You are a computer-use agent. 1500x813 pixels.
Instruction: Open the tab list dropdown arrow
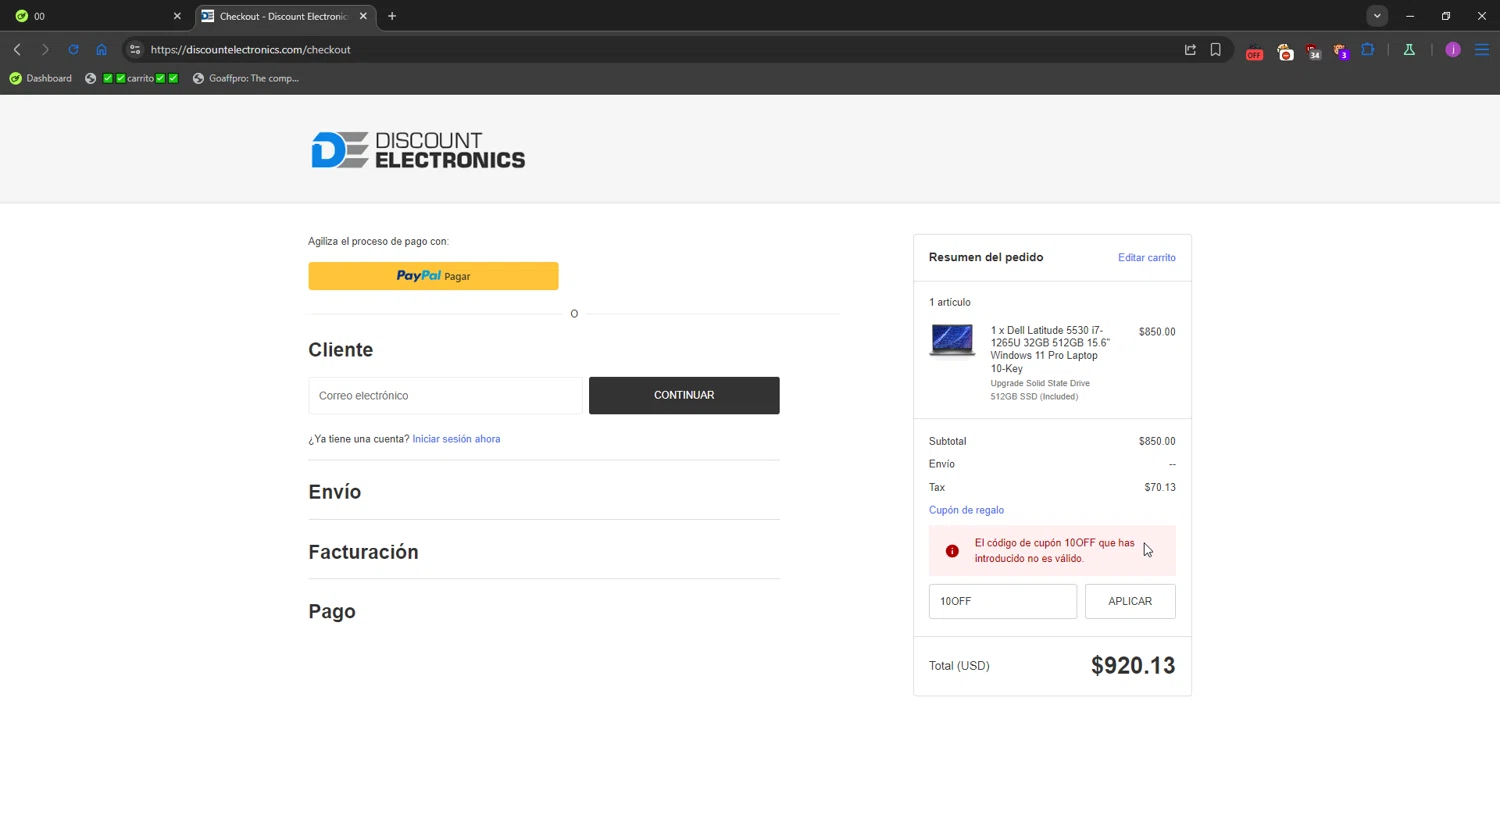point(1377,16)
